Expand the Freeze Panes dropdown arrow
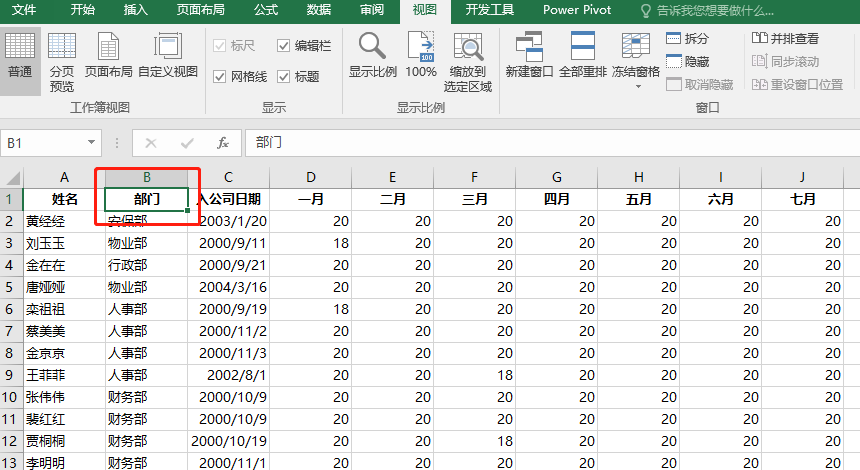Screen dimensions: 860x470 point(638,87)
